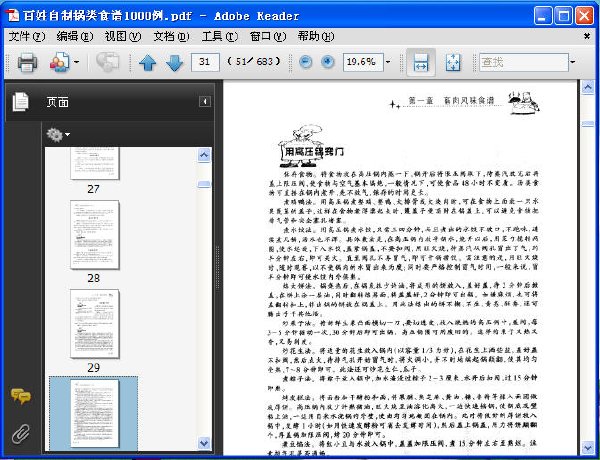Open the pages panel gear options menu
The width and height of the screenshot is (600, 460).
pos(58,134)
